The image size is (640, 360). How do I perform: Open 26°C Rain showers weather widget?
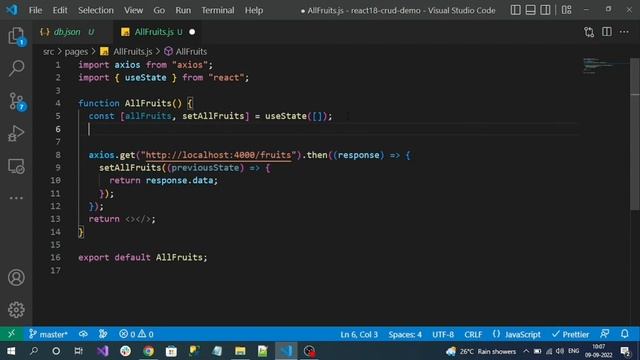pyautogui.click(x=481, y=351)
